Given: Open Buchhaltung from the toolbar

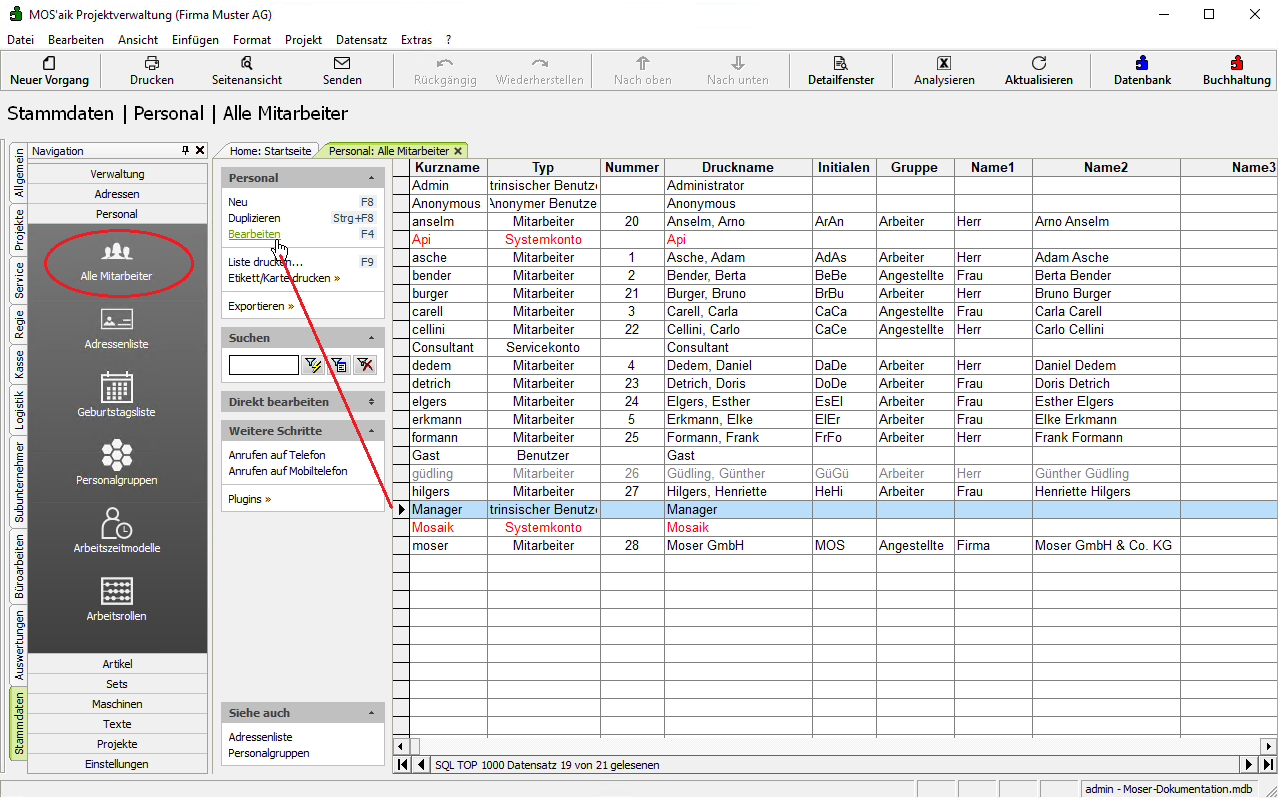Looking at the screenshot, I should pos(1236,63).
